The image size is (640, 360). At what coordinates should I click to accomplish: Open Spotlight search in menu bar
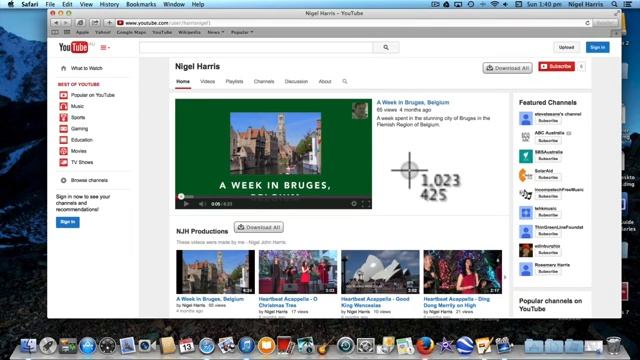click(x=614, y=4)
